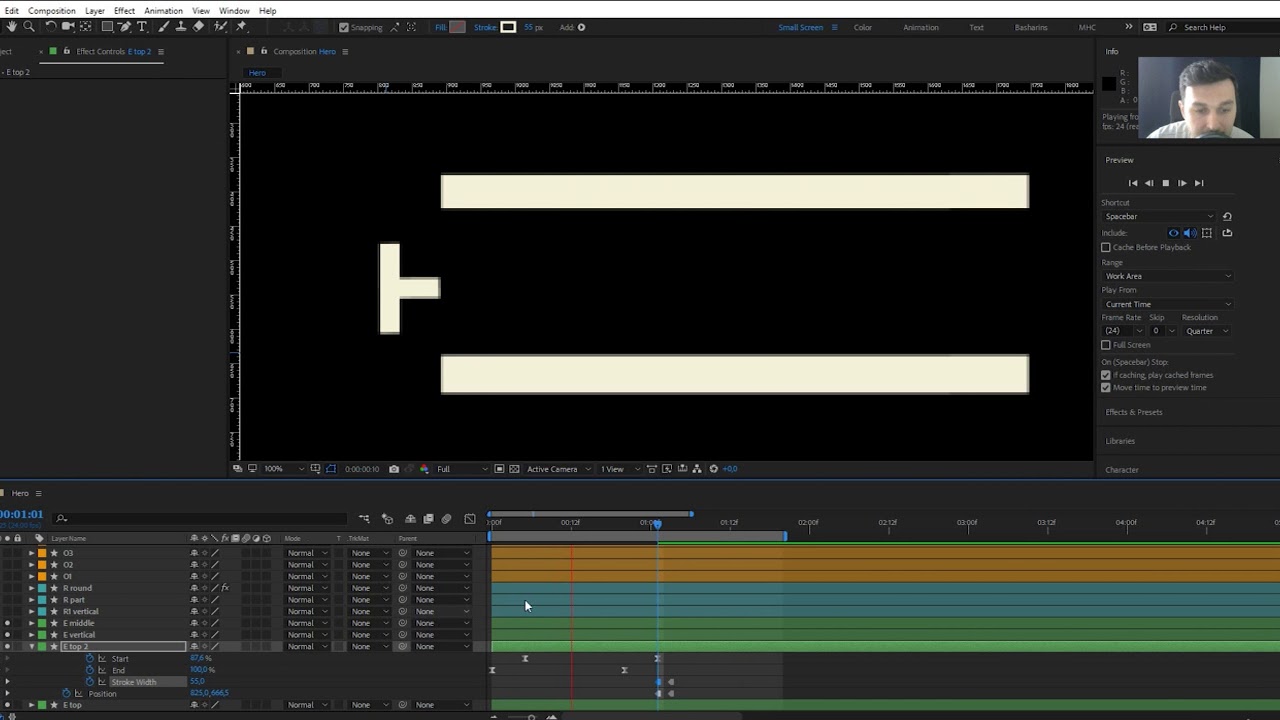Open the Shortcut Spacebar dropdown
This screenshot has width=1280, height=720.
(1160, 216)
